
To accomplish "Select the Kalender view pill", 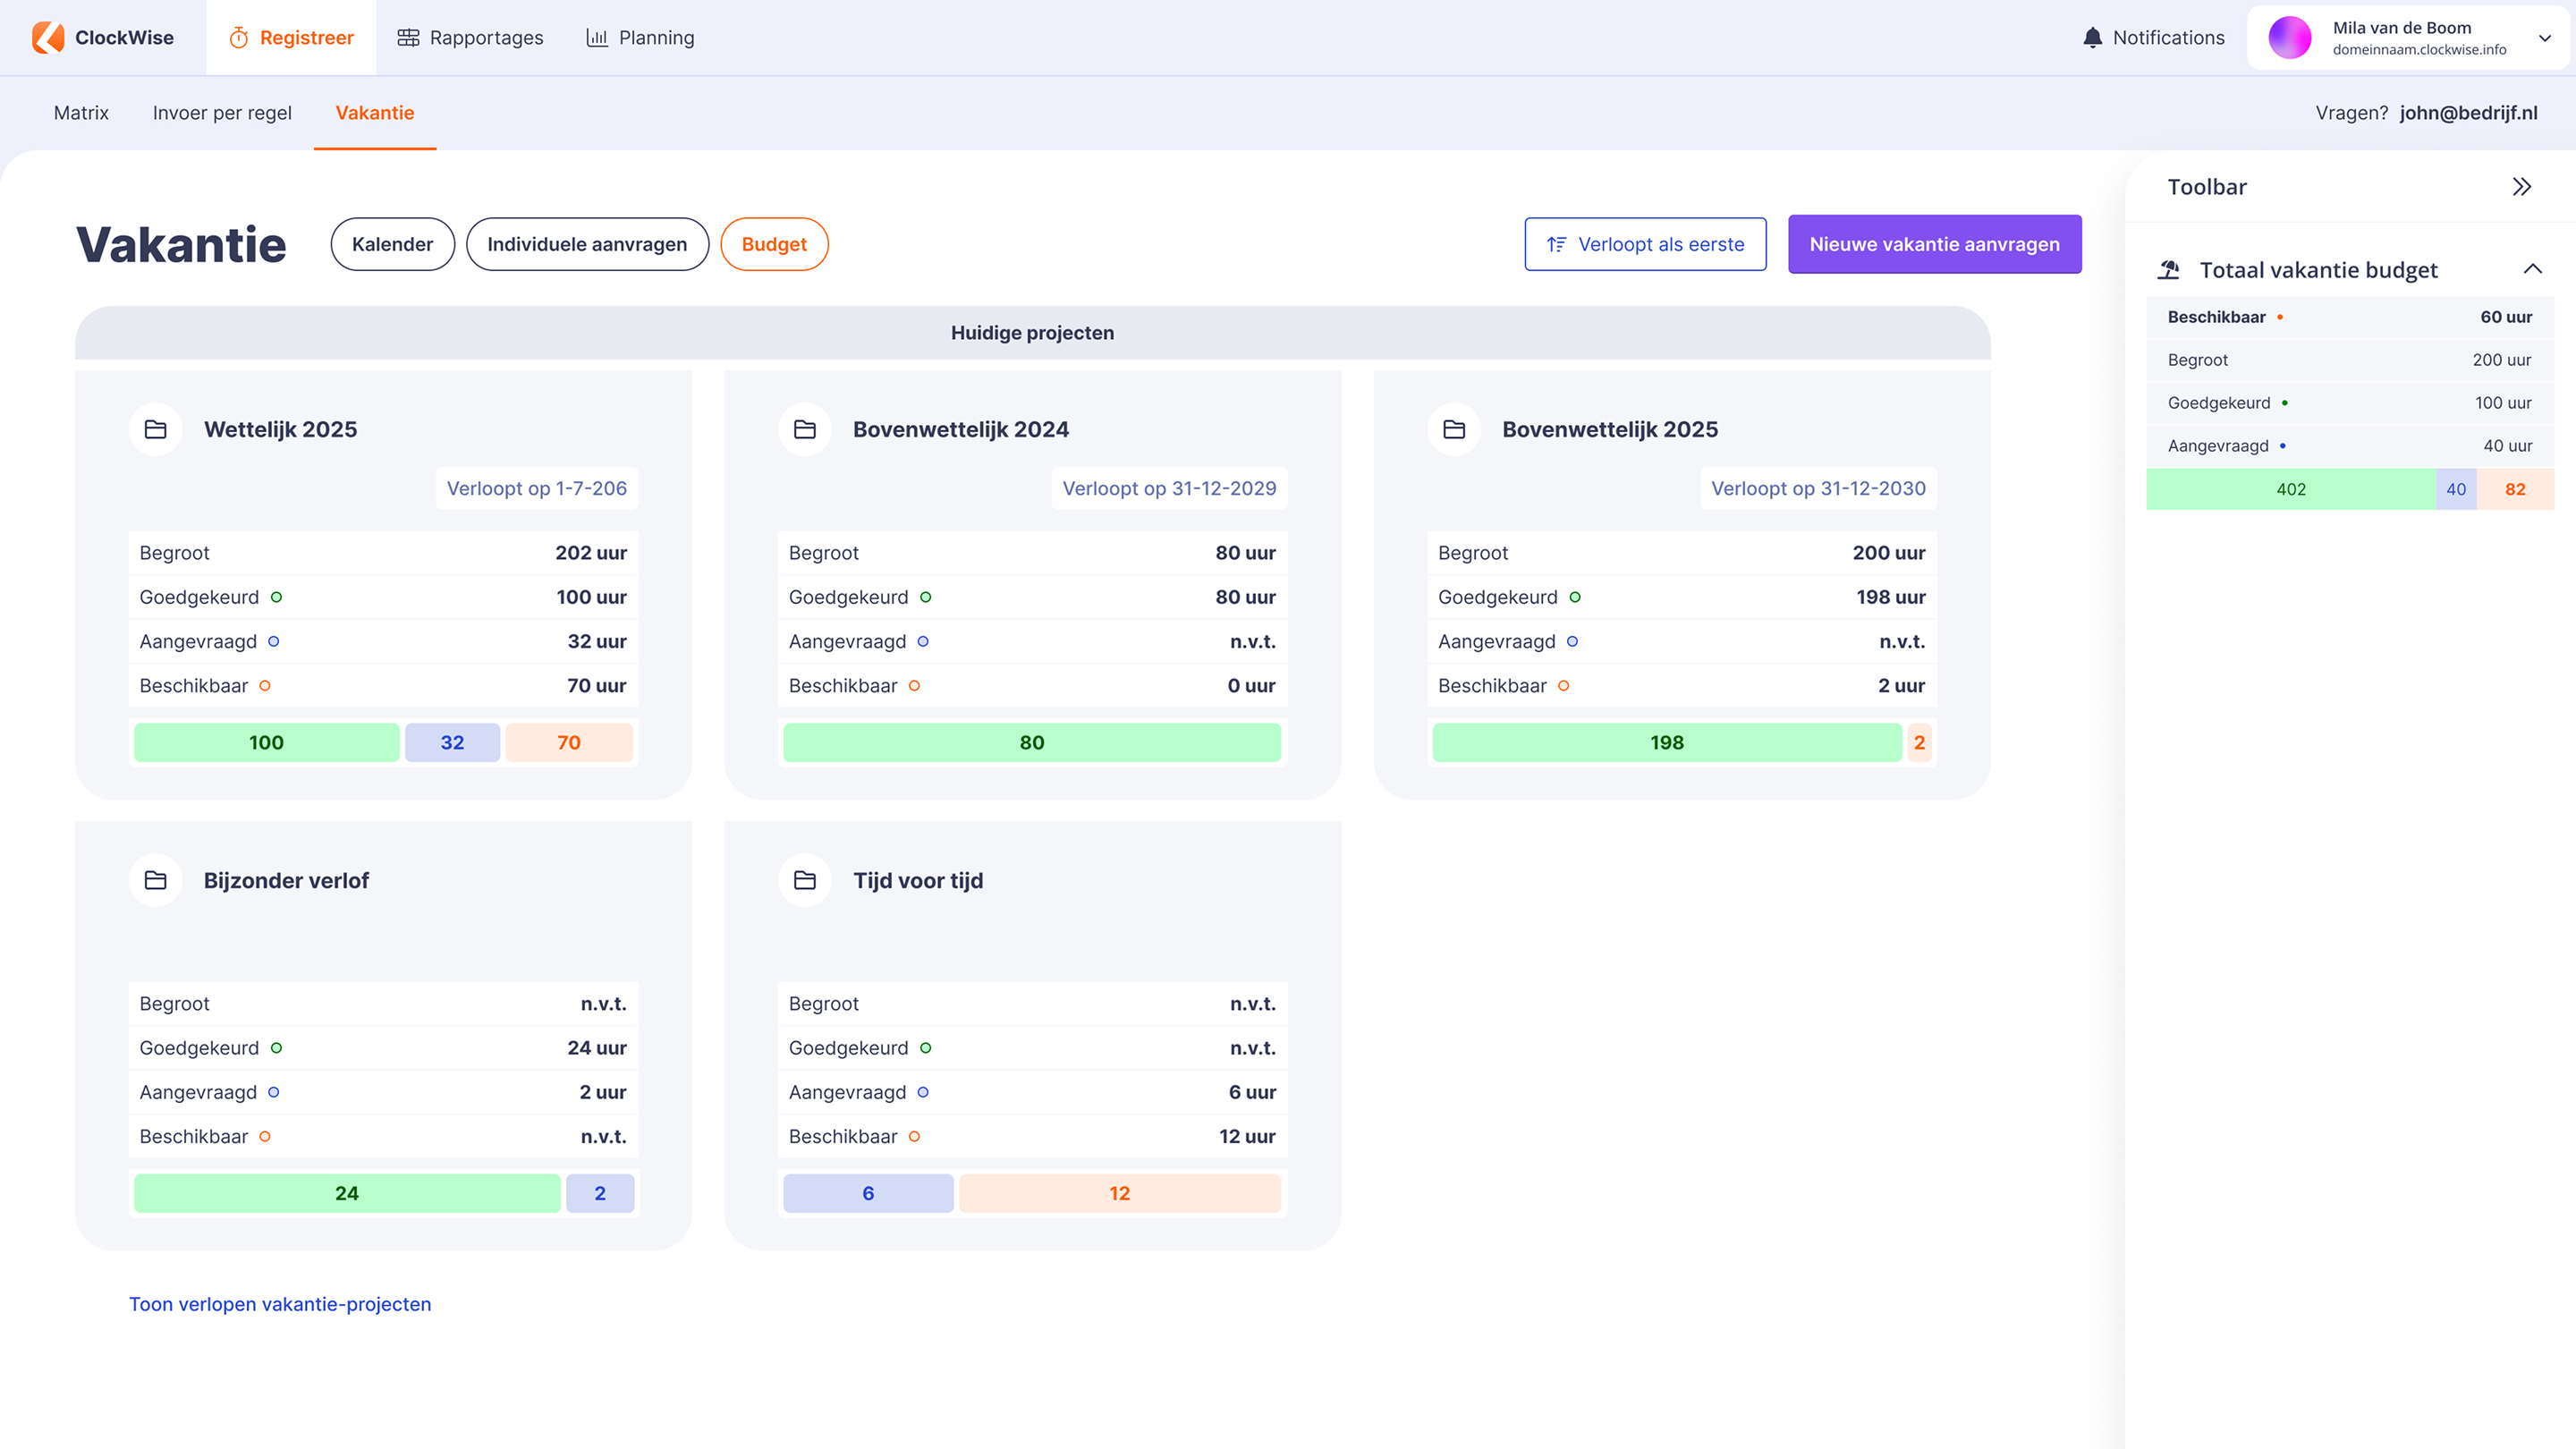I will point(392,244).
